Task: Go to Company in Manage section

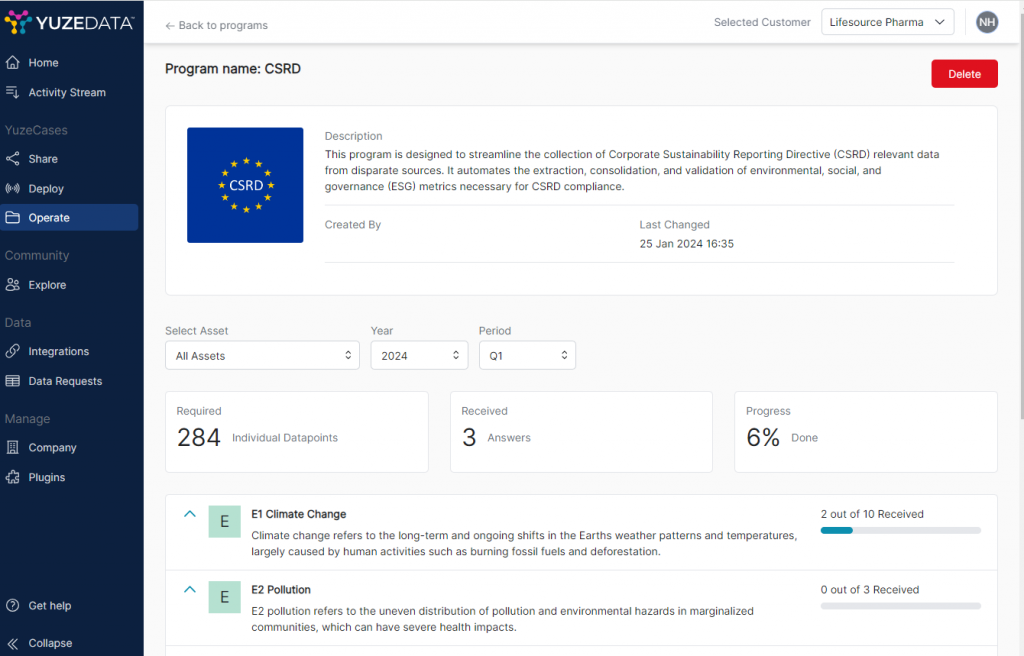Action: click(52, 448)
